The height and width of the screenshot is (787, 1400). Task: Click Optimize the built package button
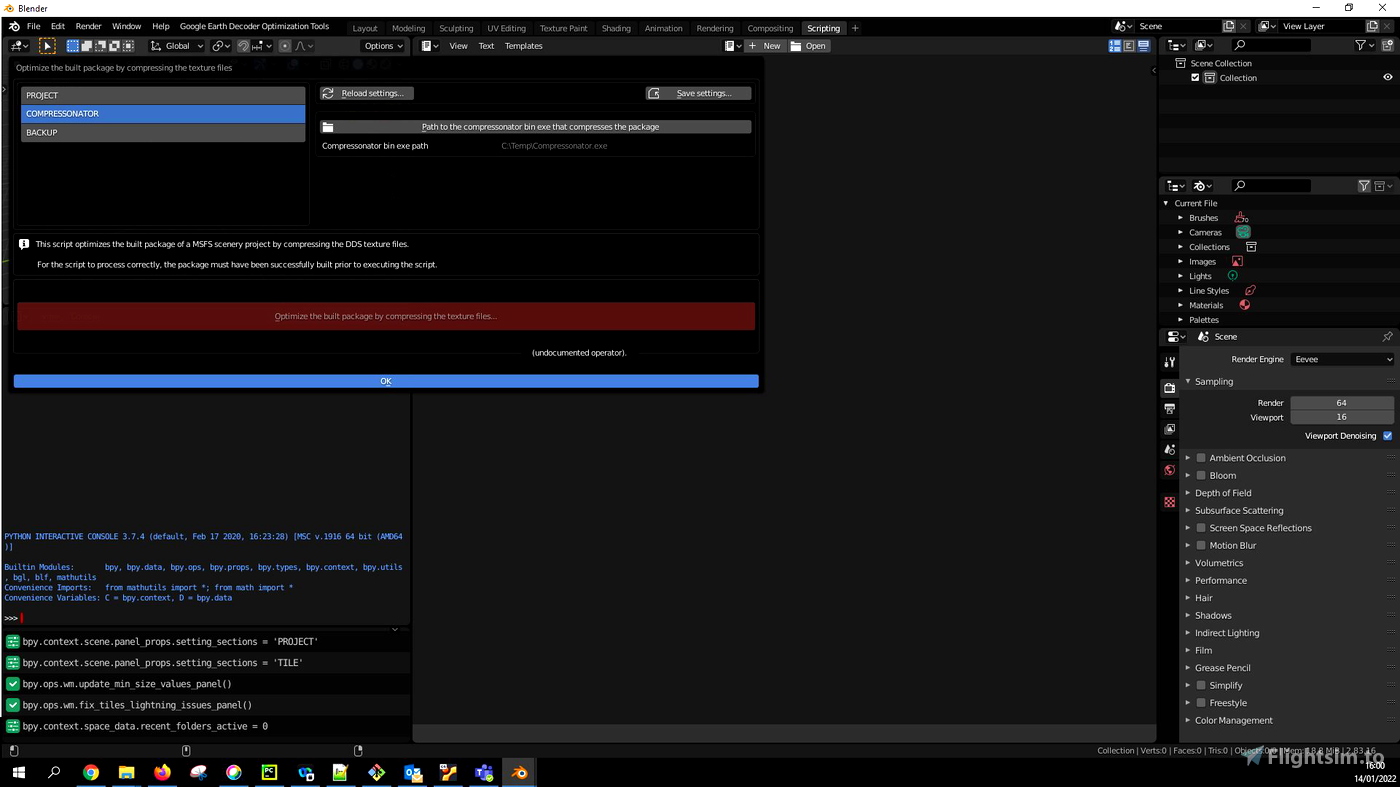click(386, 316)
